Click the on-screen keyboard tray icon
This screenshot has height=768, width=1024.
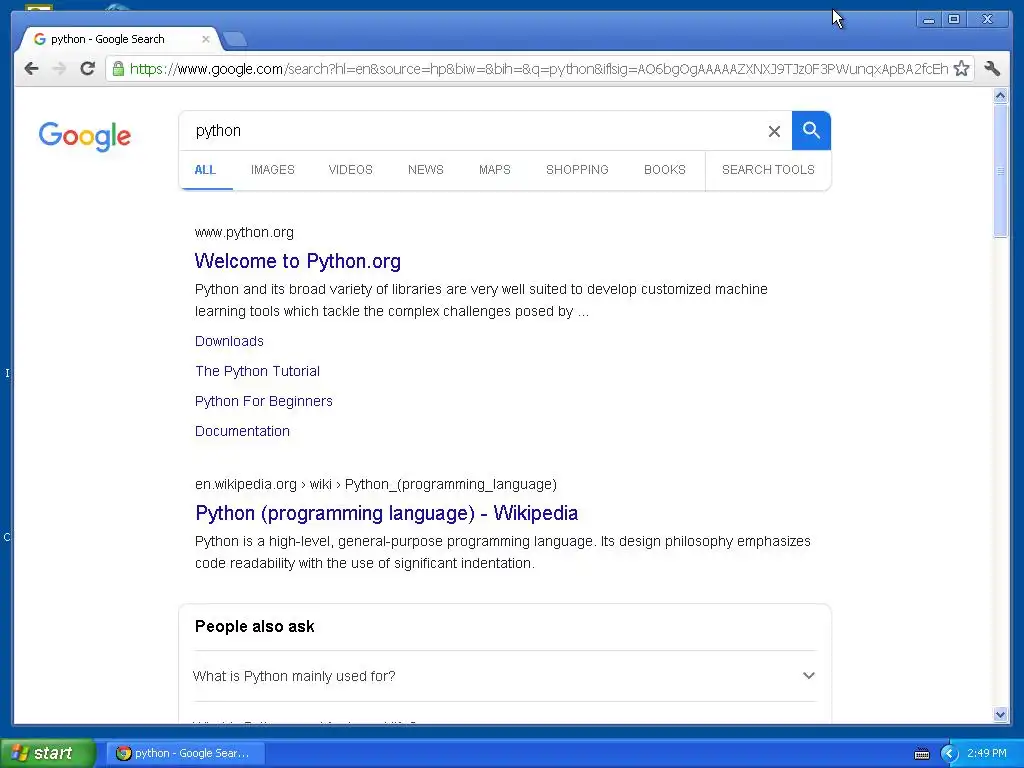[922, 754]
